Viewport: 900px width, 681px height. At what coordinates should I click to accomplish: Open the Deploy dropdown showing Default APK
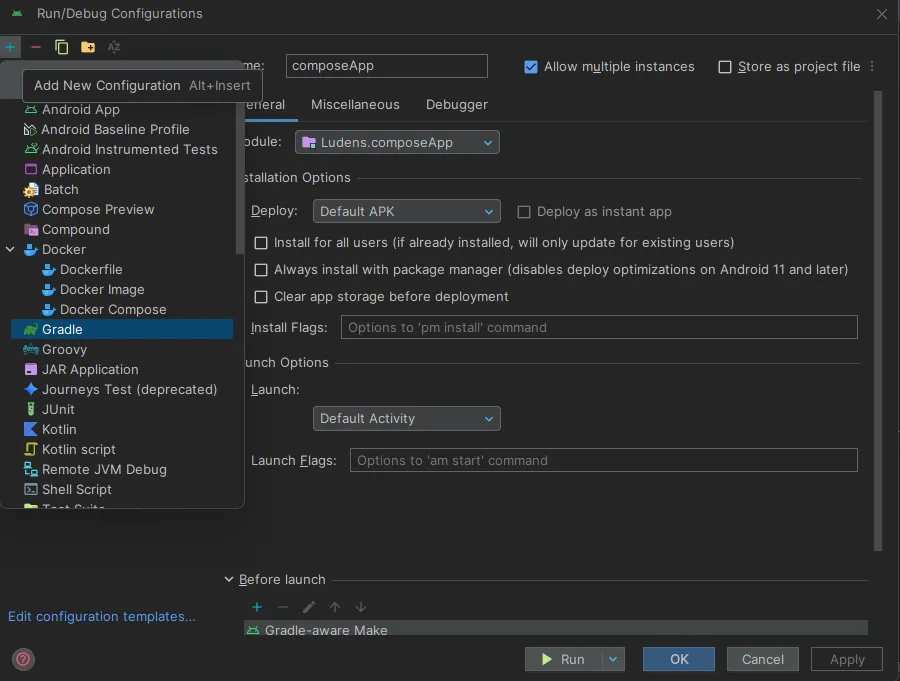[406, 211]
